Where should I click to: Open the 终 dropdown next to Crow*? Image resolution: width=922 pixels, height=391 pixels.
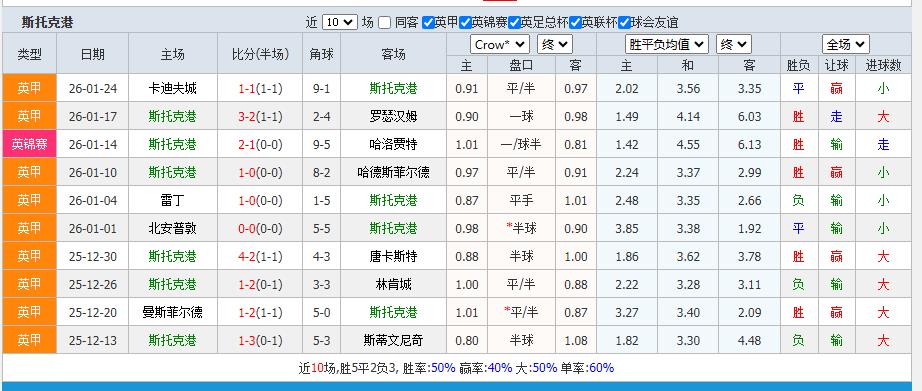554,45
